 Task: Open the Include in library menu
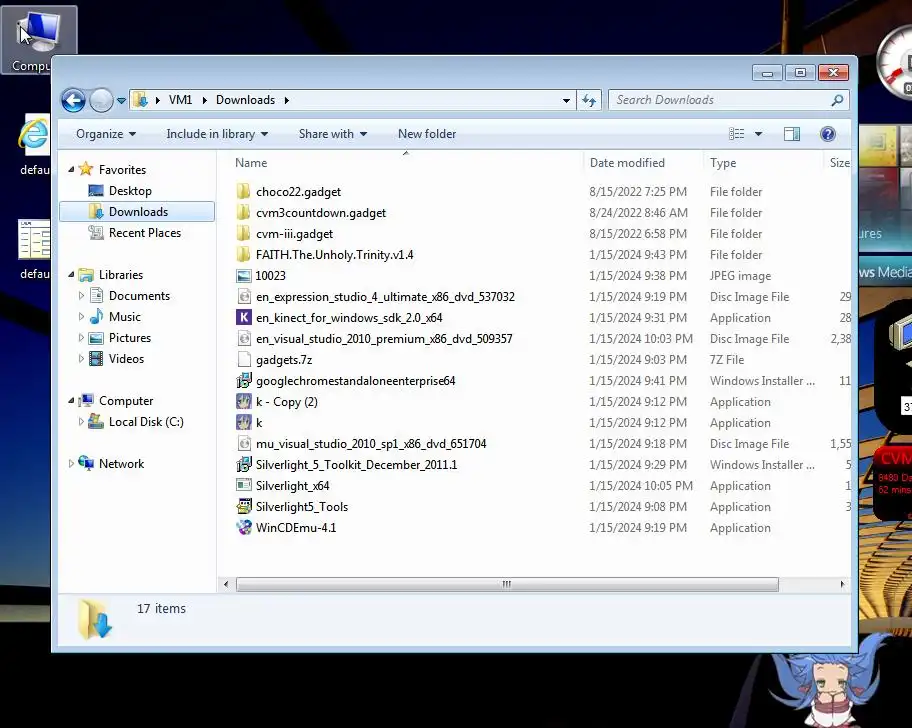tap(217, 134)
